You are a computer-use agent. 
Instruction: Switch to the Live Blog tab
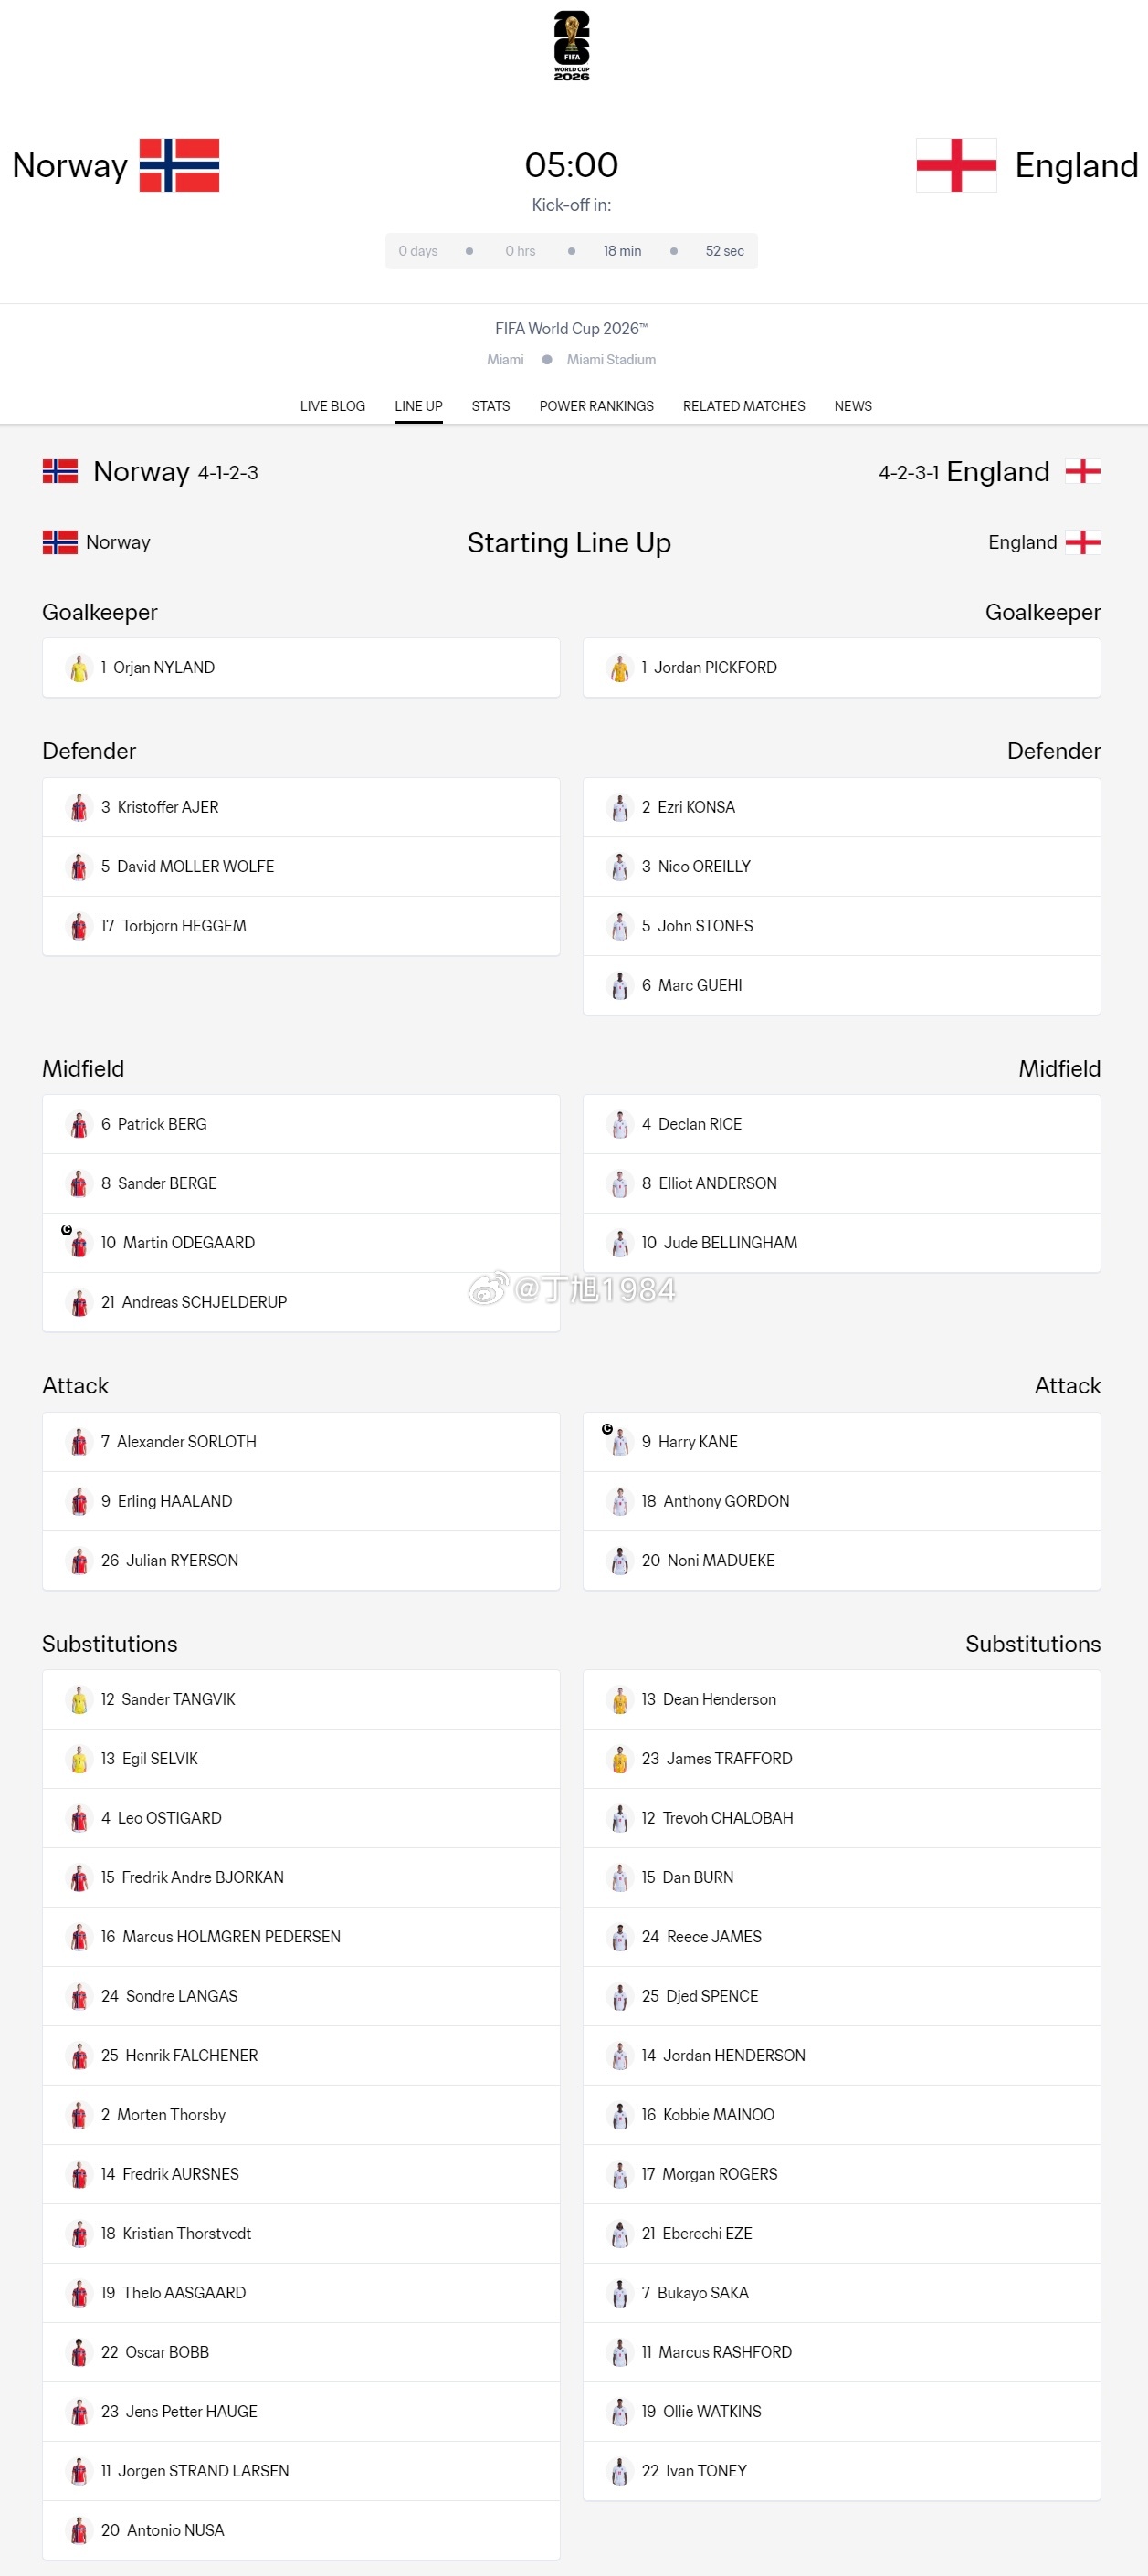pos(332,406)
